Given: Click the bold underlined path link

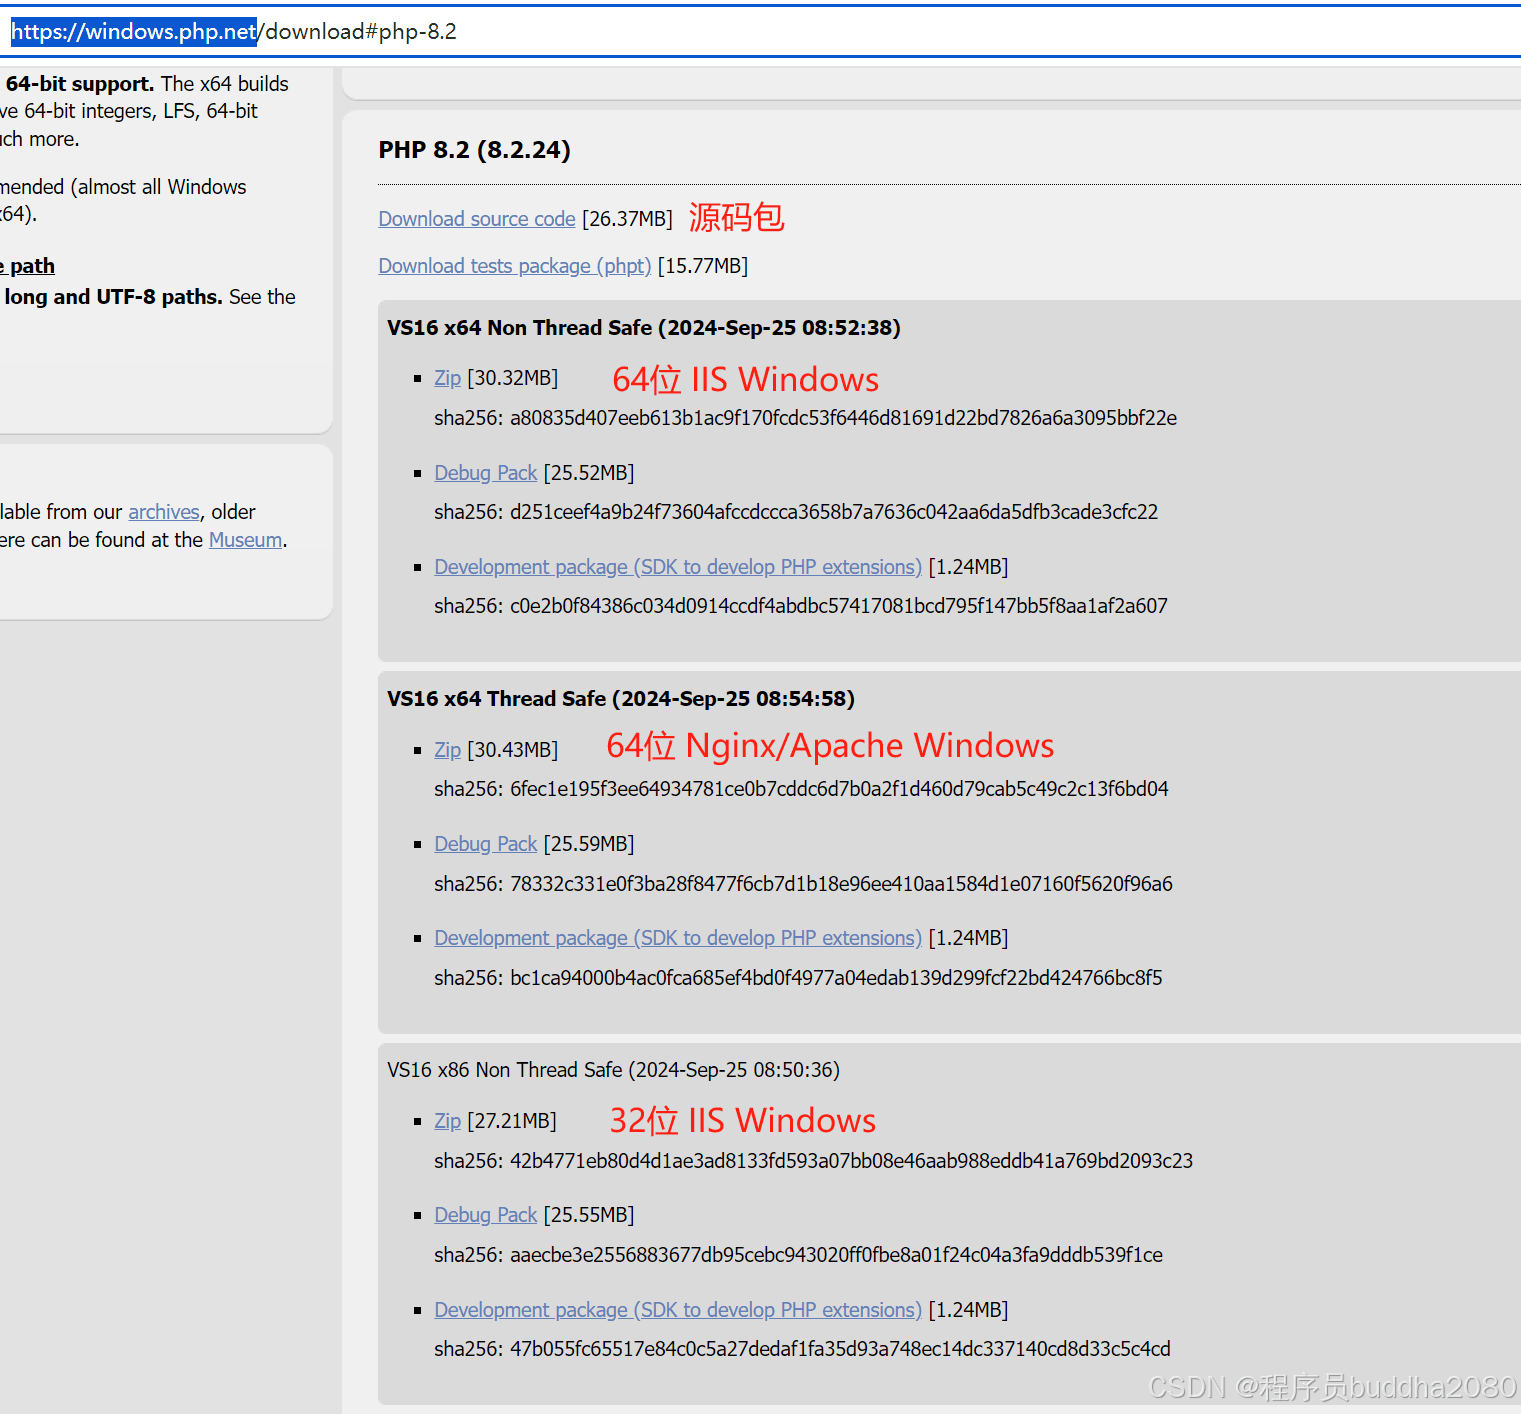Looking at the screenshot, I should pos(30,266).
